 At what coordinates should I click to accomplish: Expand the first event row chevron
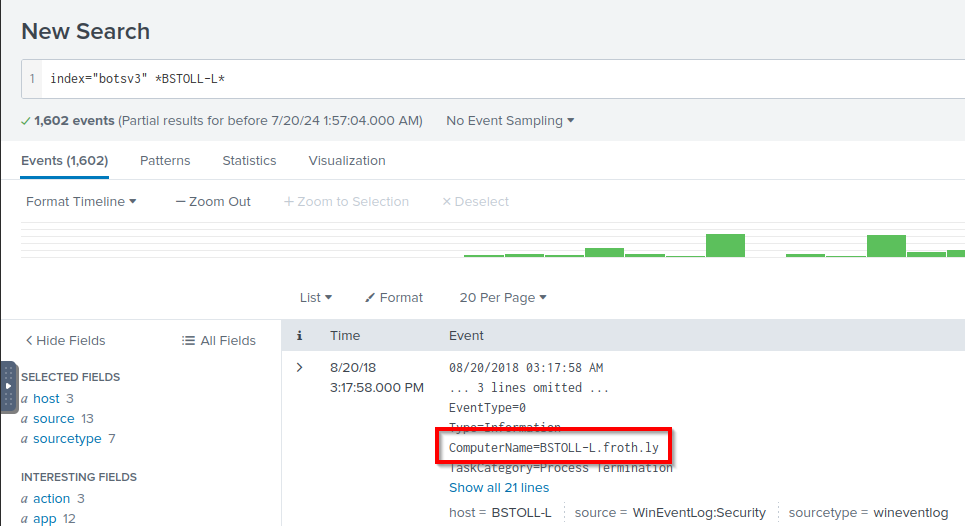coord(299,368)
